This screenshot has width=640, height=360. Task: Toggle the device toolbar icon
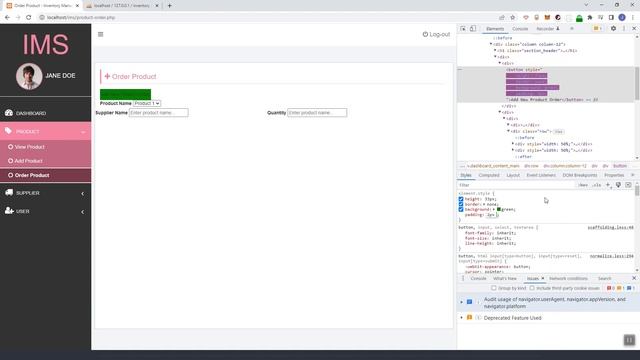point(473,29)
